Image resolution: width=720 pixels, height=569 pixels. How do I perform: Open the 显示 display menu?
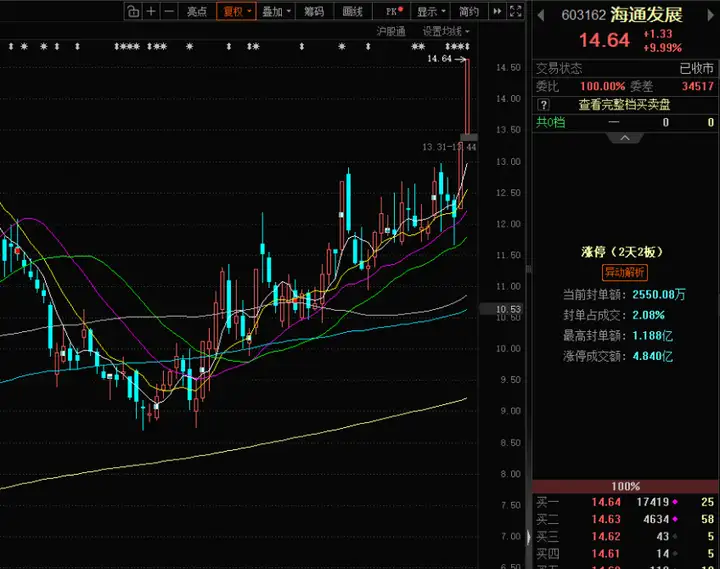pos(431,11)
